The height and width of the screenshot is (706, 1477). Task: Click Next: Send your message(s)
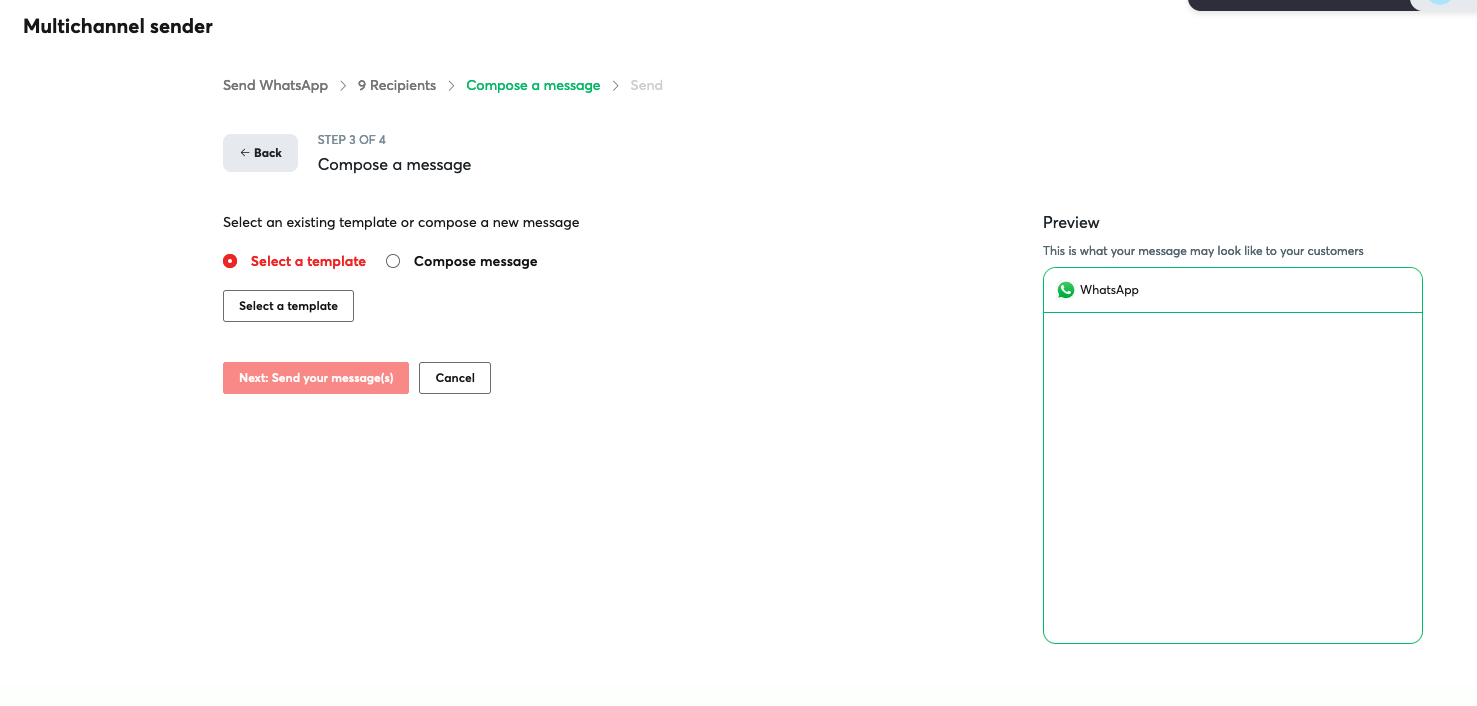315,378
